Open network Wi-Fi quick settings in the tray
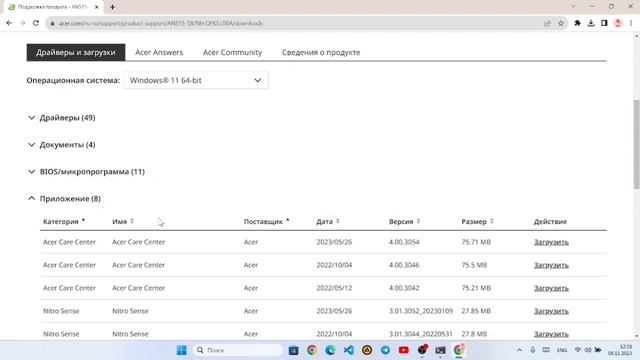Screen dimensions: 640x360 click(578, 350)
